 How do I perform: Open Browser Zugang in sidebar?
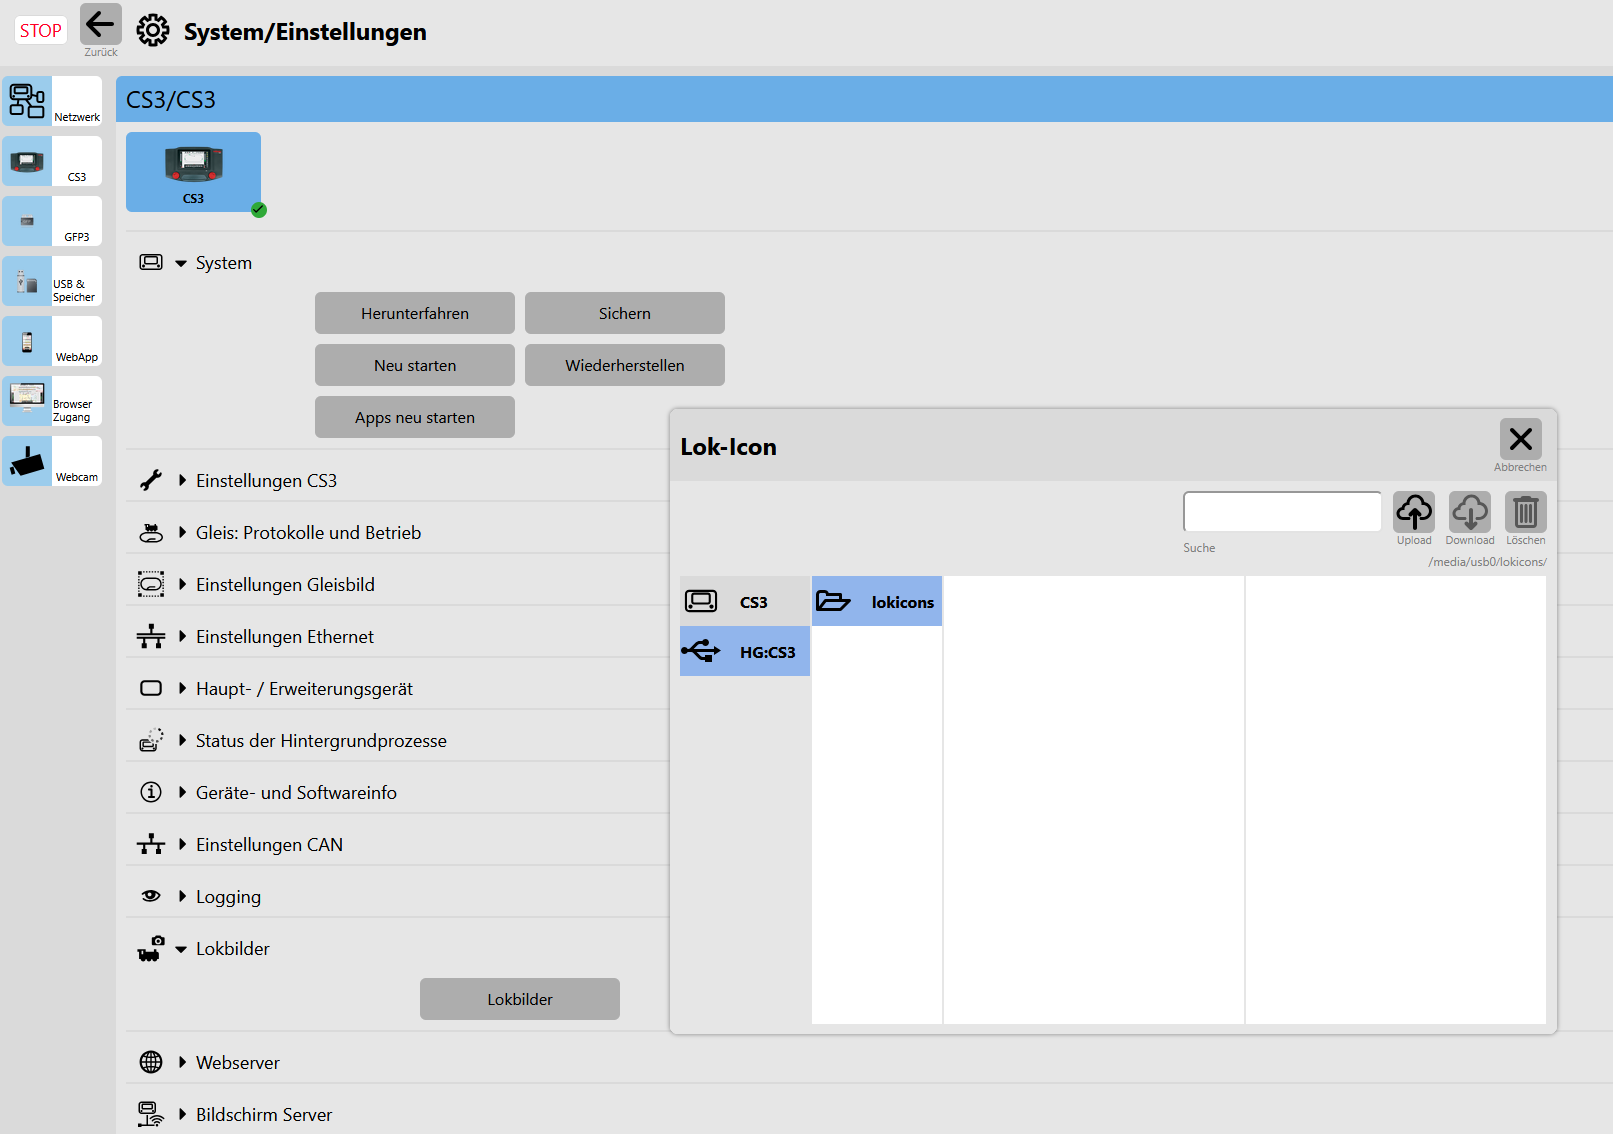52,401
